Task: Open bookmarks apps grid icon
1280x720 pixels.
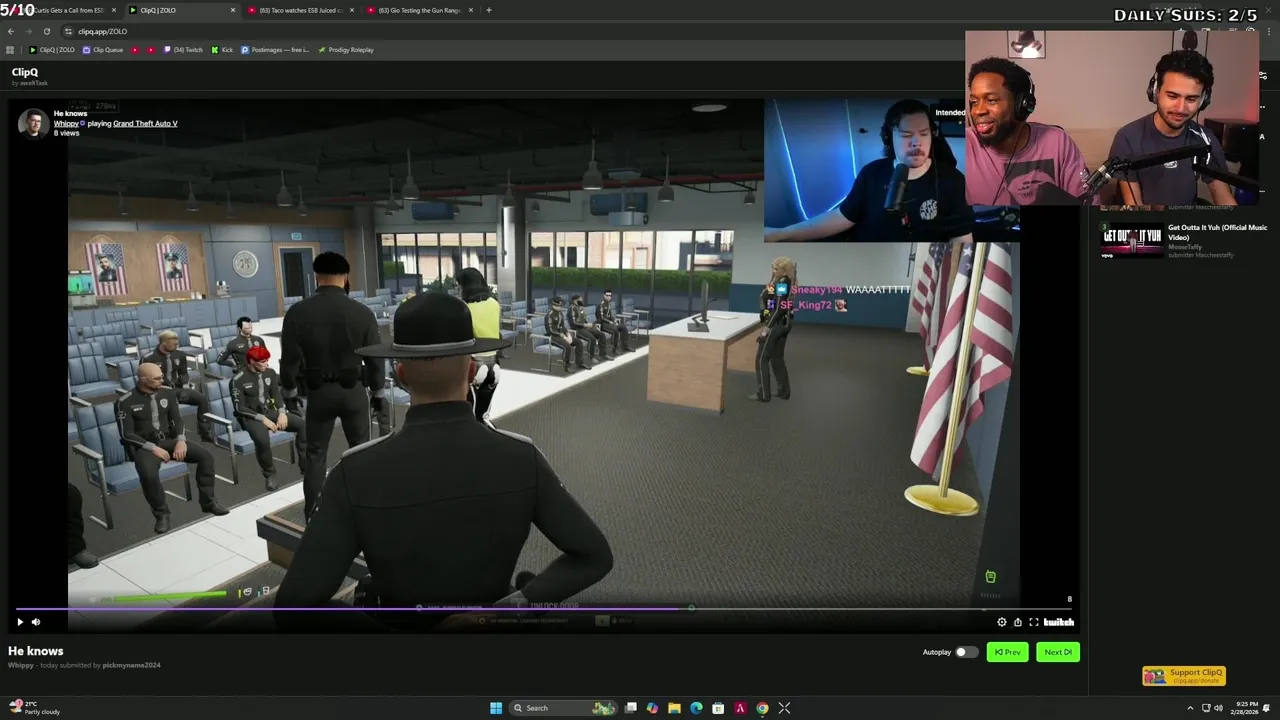Action: click(x=10, y=50)
